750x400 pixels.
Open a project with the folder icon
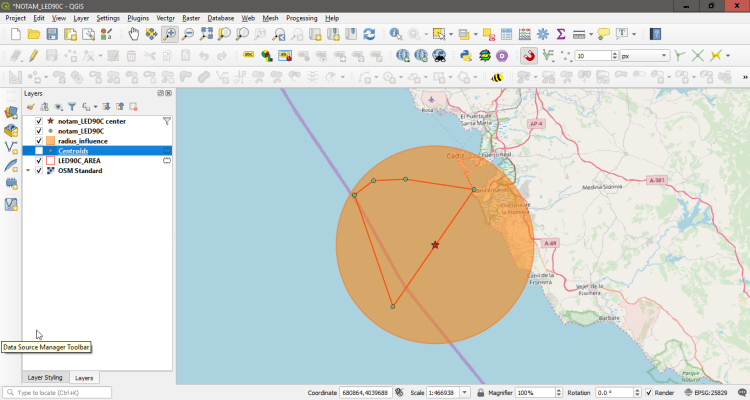[33, 34]
